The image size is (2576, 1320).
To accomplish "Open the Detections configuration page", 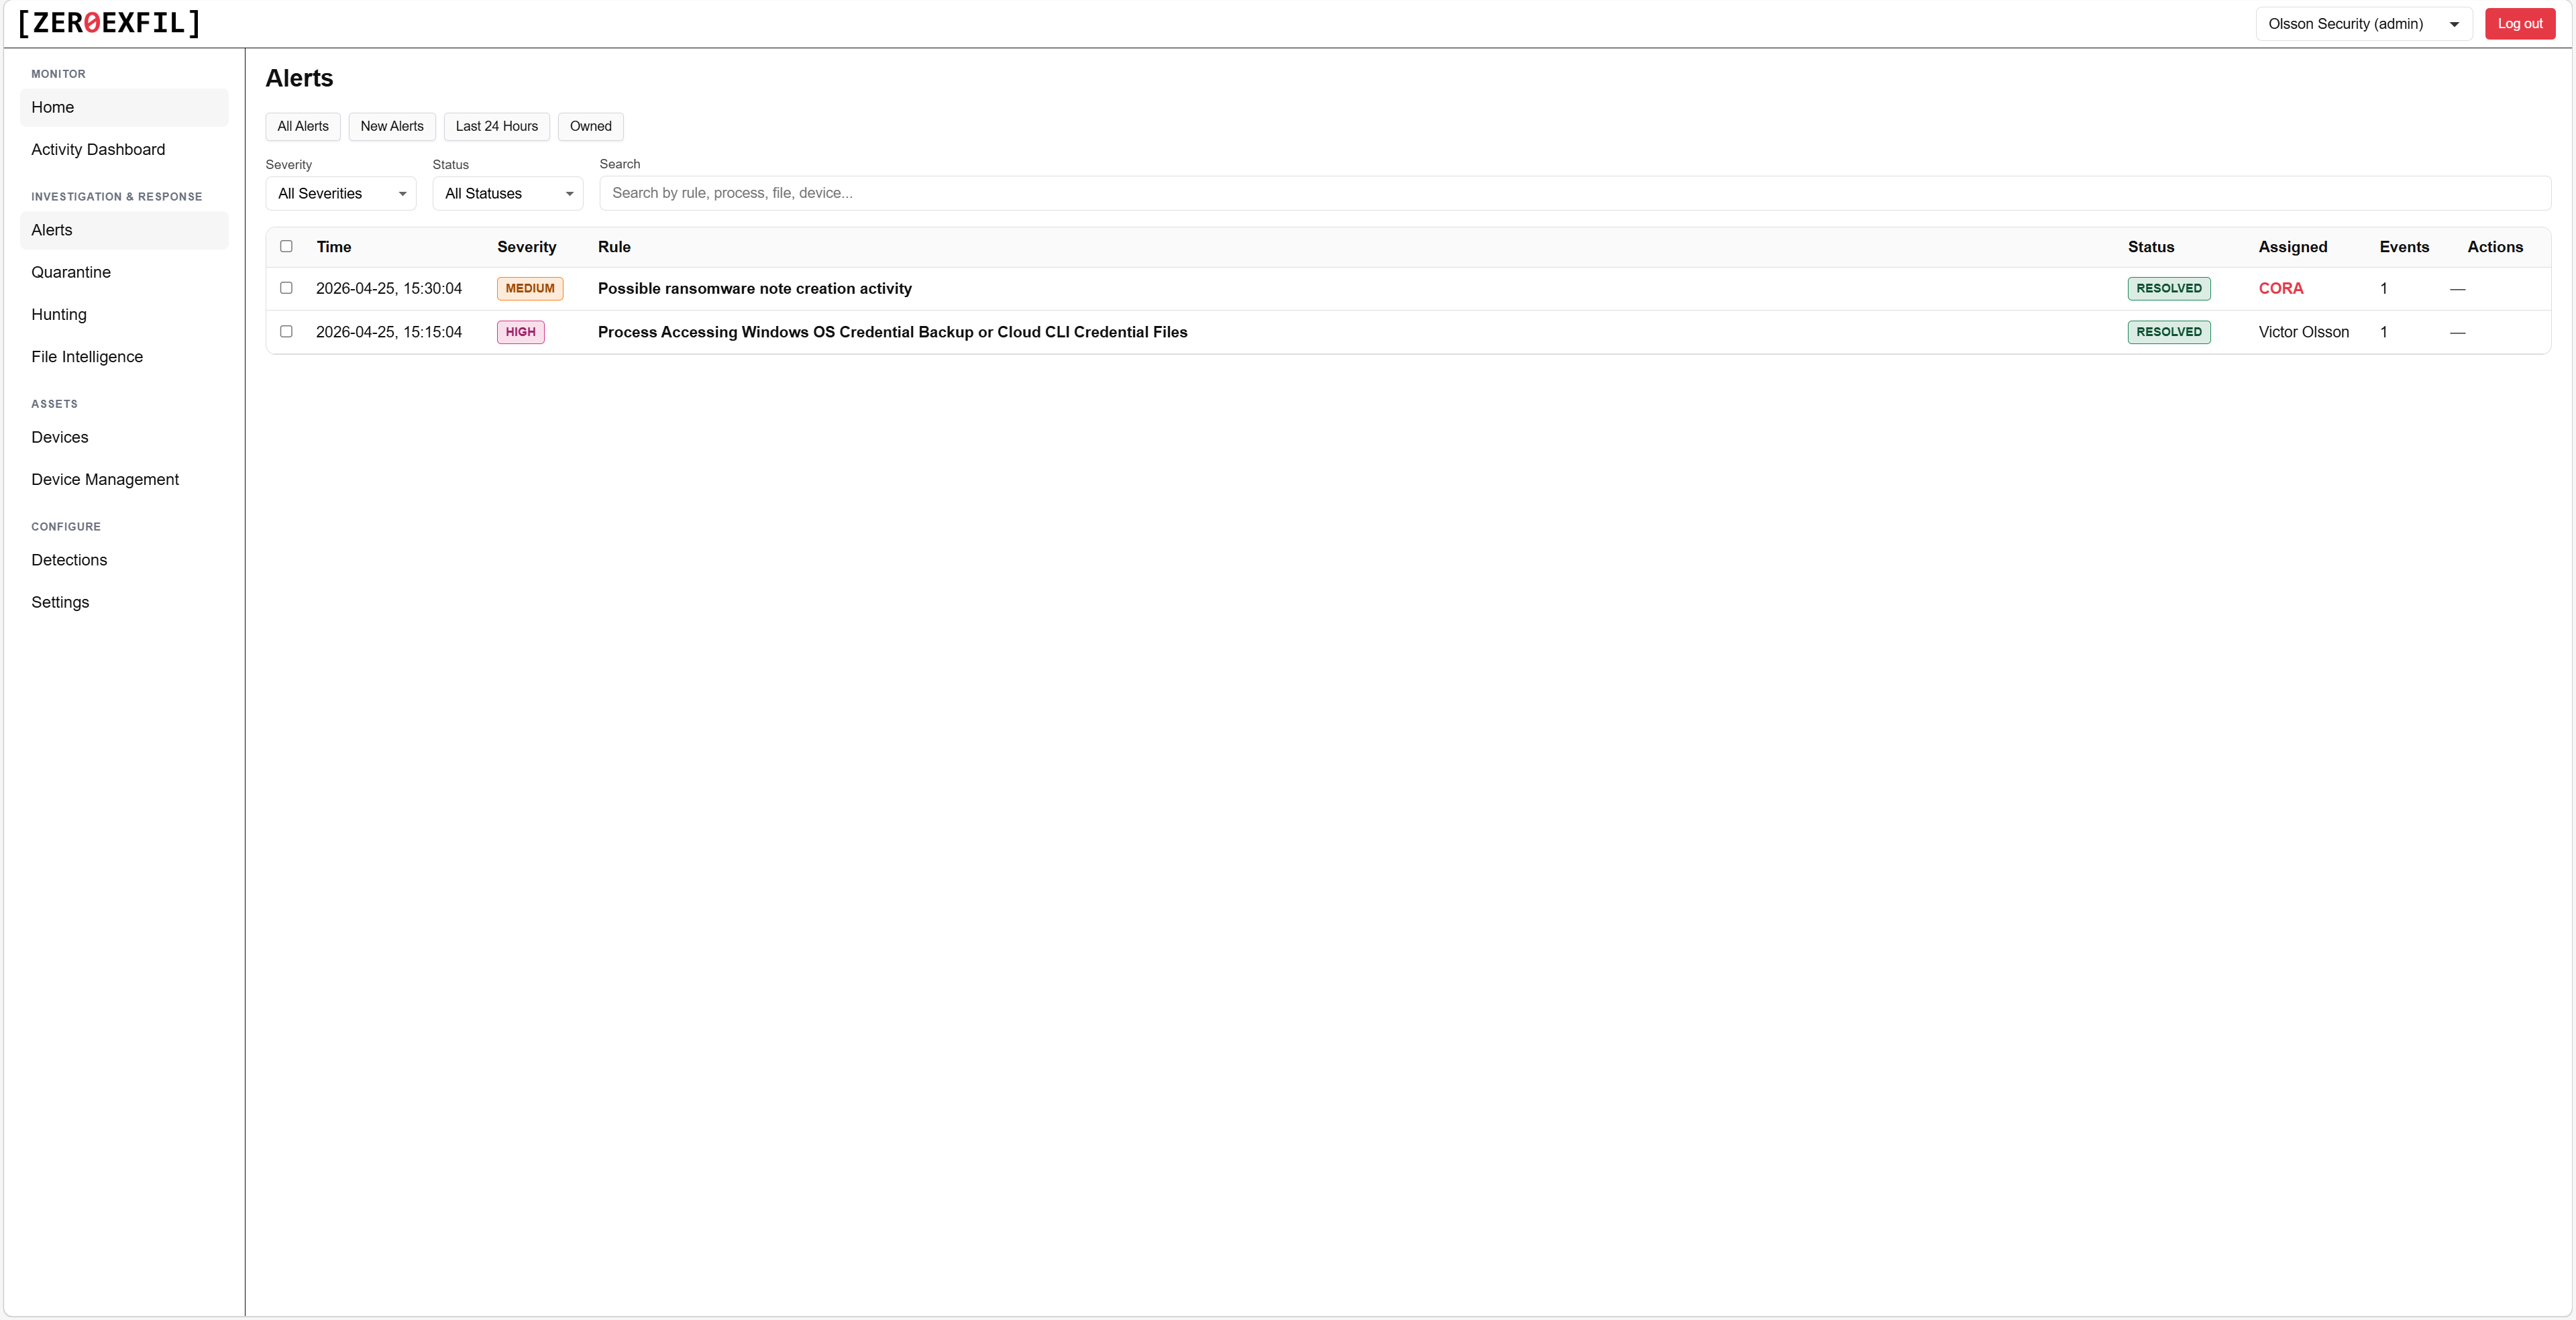I will click(x=68, y=559).
